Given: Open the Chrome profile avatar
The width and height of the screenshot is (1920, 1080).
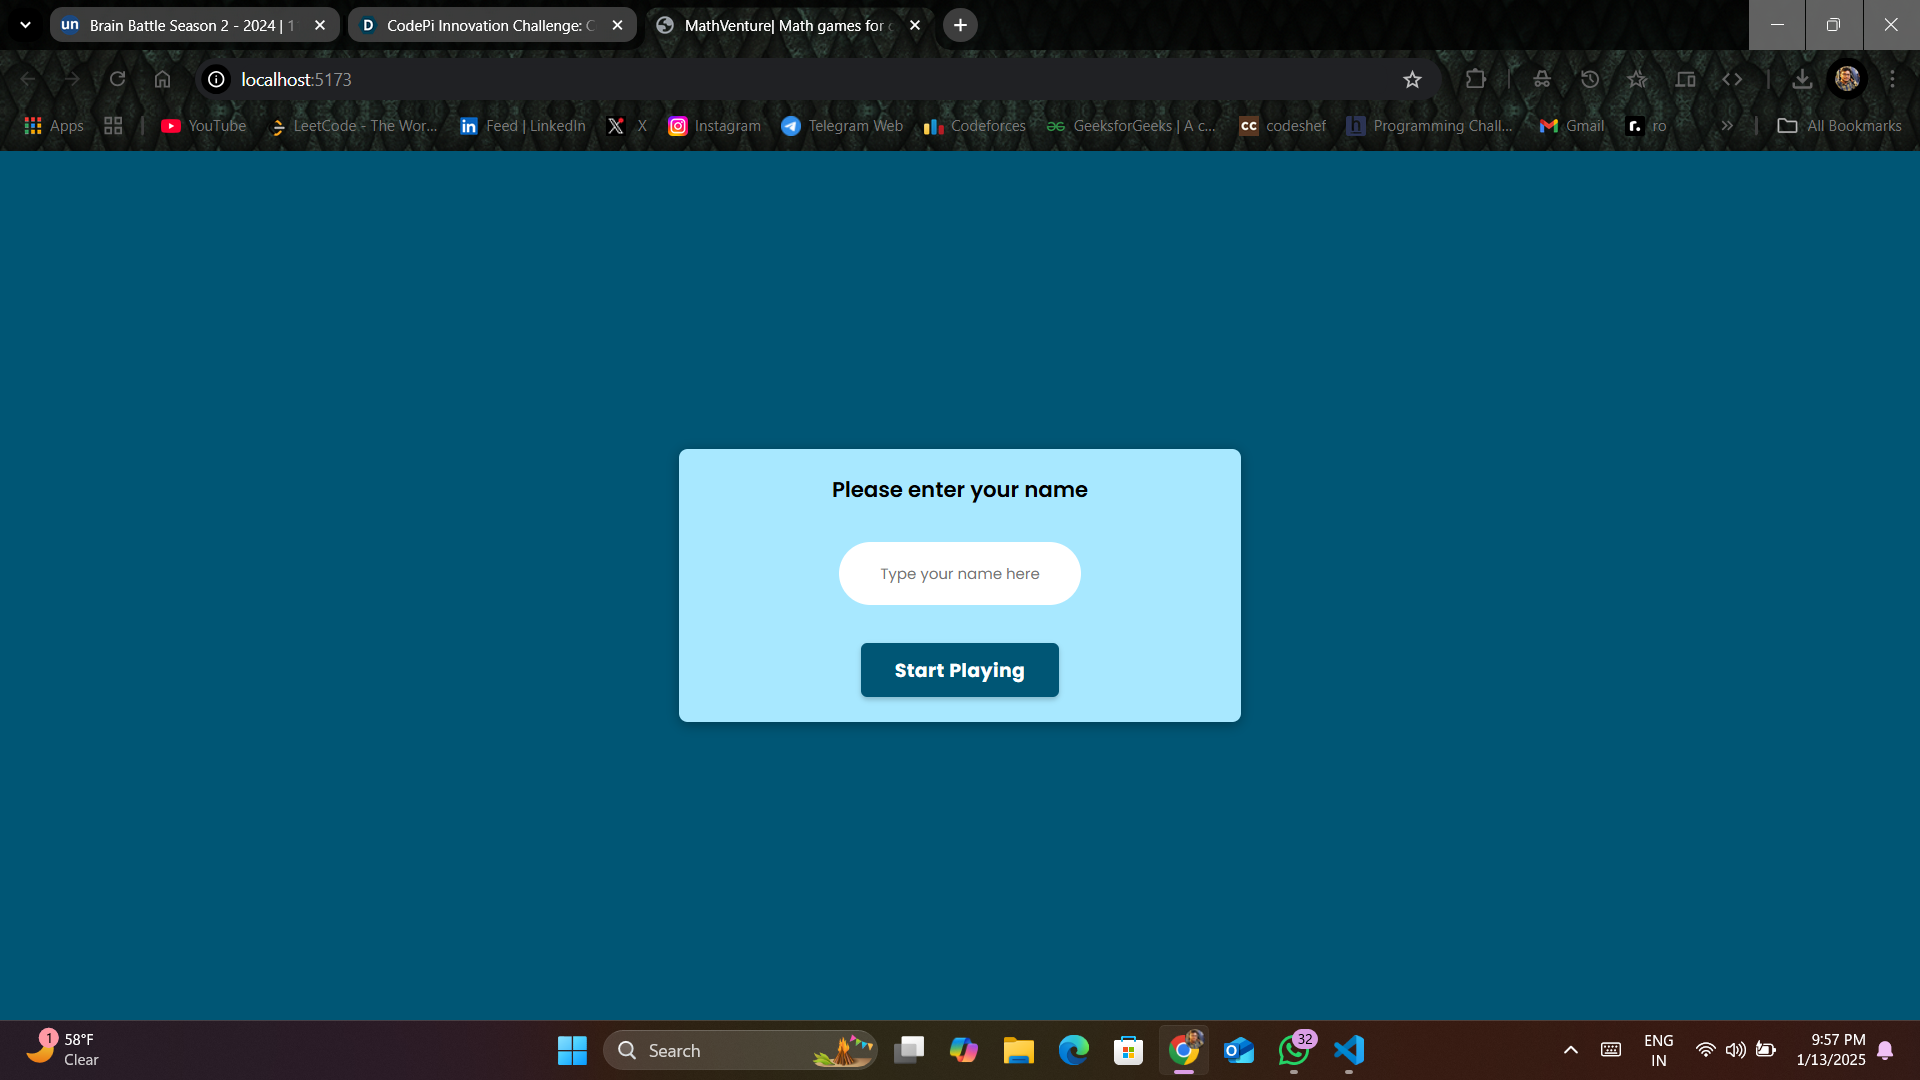Looking at the screenshot, I should 1847,80.
